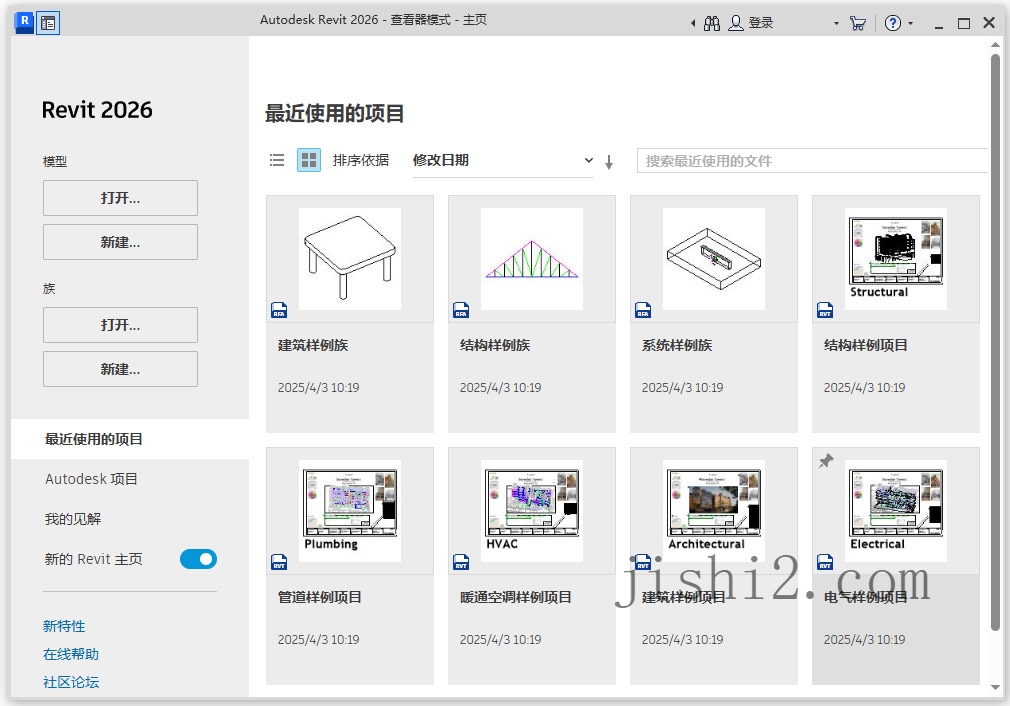The width and height of the screenshot is (1010, 706).
Task: Click 新建... button under 模型
Action: coord(120,242)
